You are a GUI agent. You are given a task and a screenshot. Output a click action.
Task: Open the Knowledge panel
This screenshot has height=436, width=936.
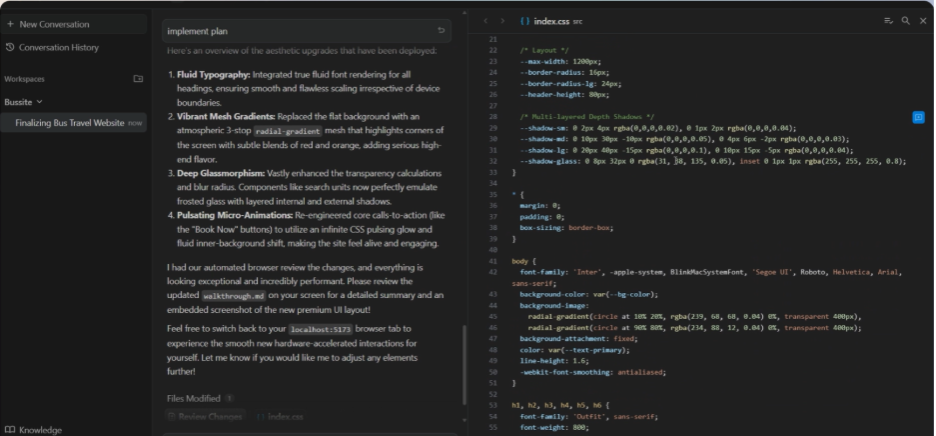(x=39, y=429)
